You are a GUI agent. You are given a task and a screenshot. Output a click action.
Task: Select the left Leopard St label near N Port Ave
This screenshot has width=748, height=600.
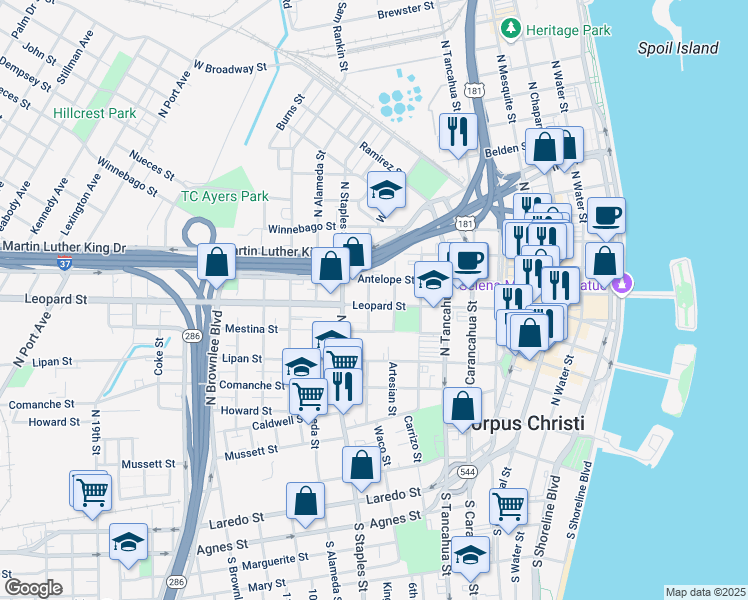pos(55,299)
